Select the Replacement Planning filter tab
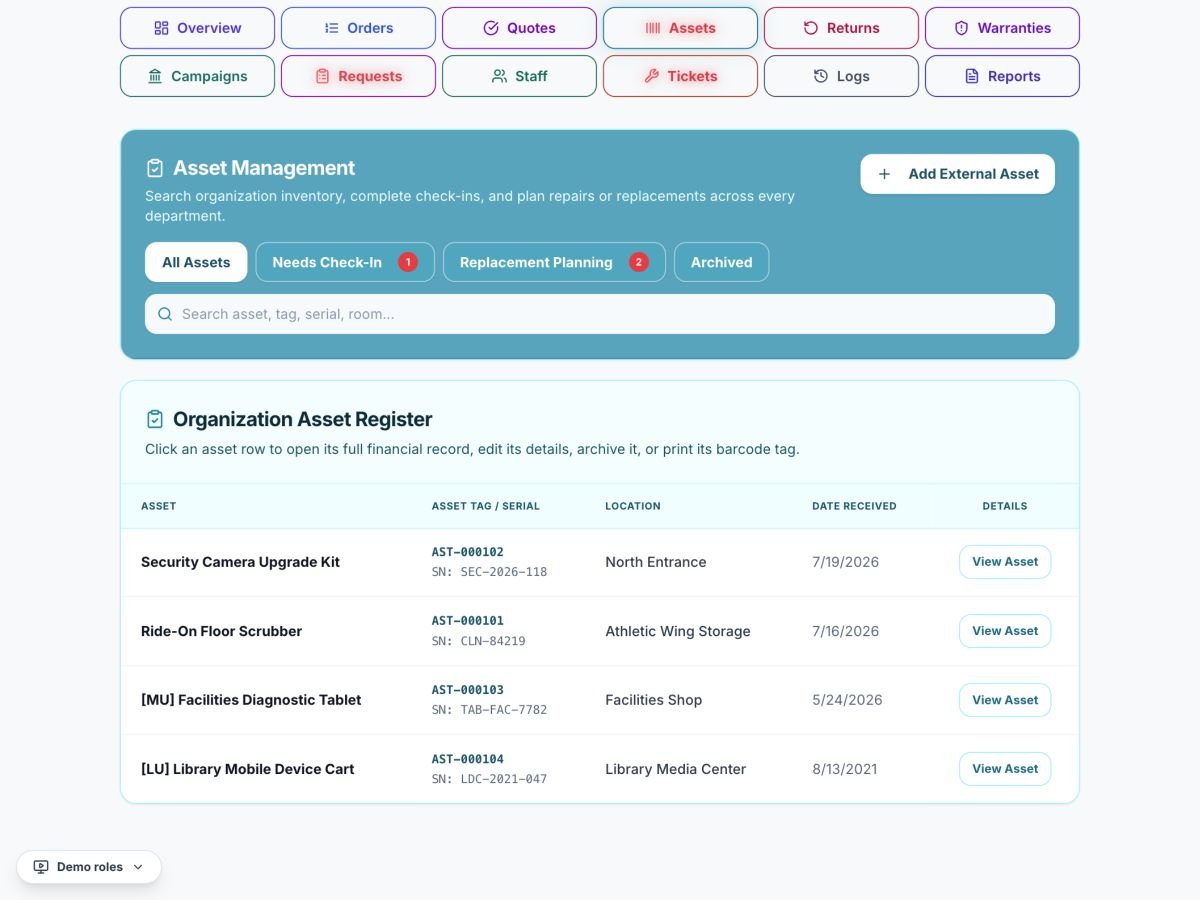 (x=554, y=262)
